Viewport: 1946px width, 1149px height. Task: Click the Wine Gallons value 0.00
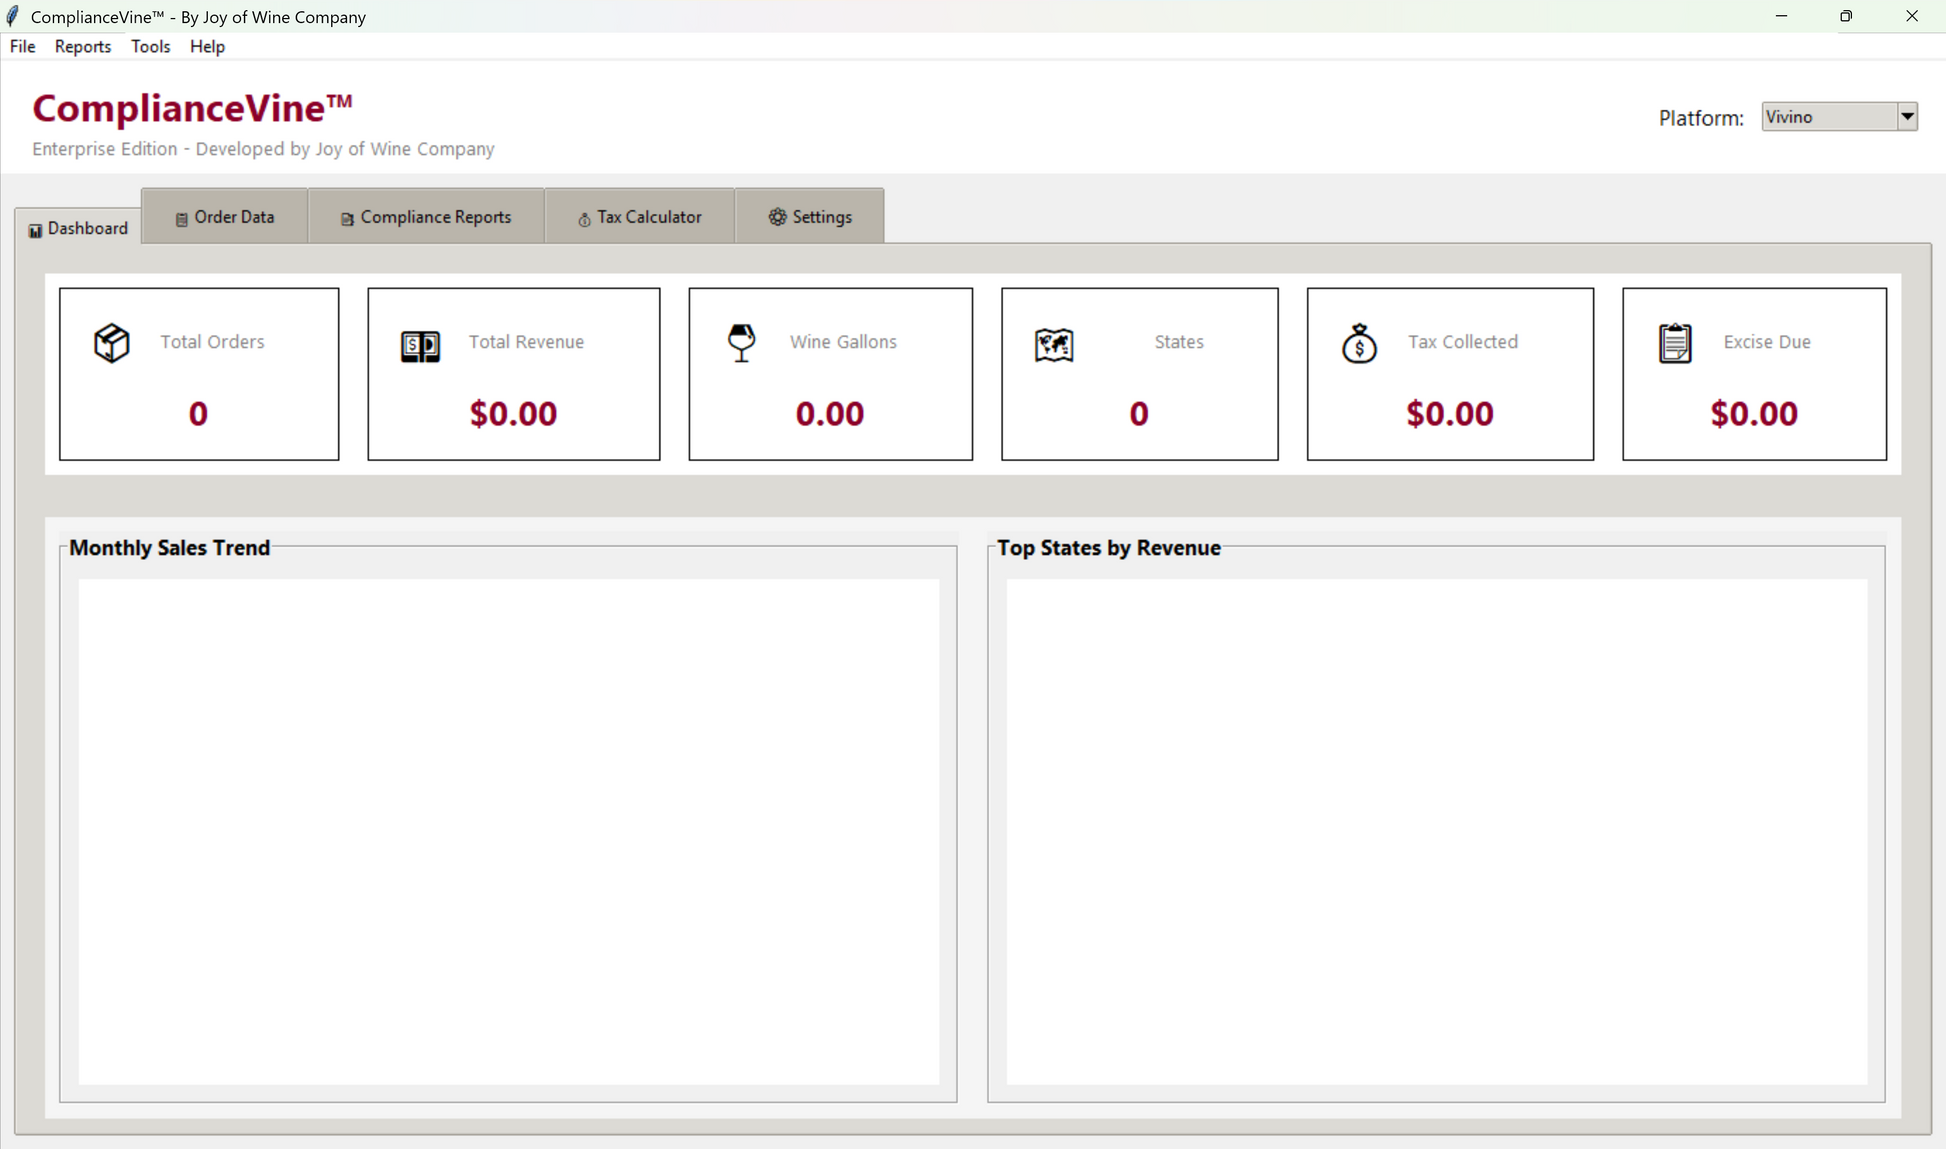[830, 413]
